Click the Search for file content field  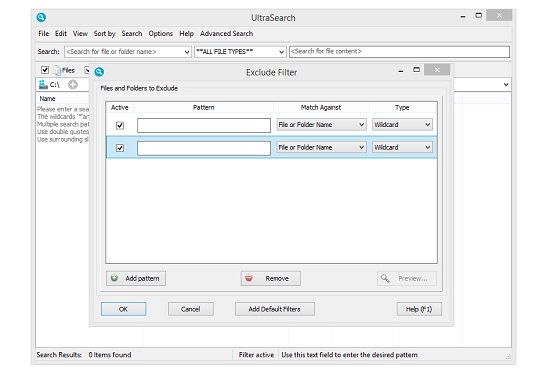(x=399, y=52)
